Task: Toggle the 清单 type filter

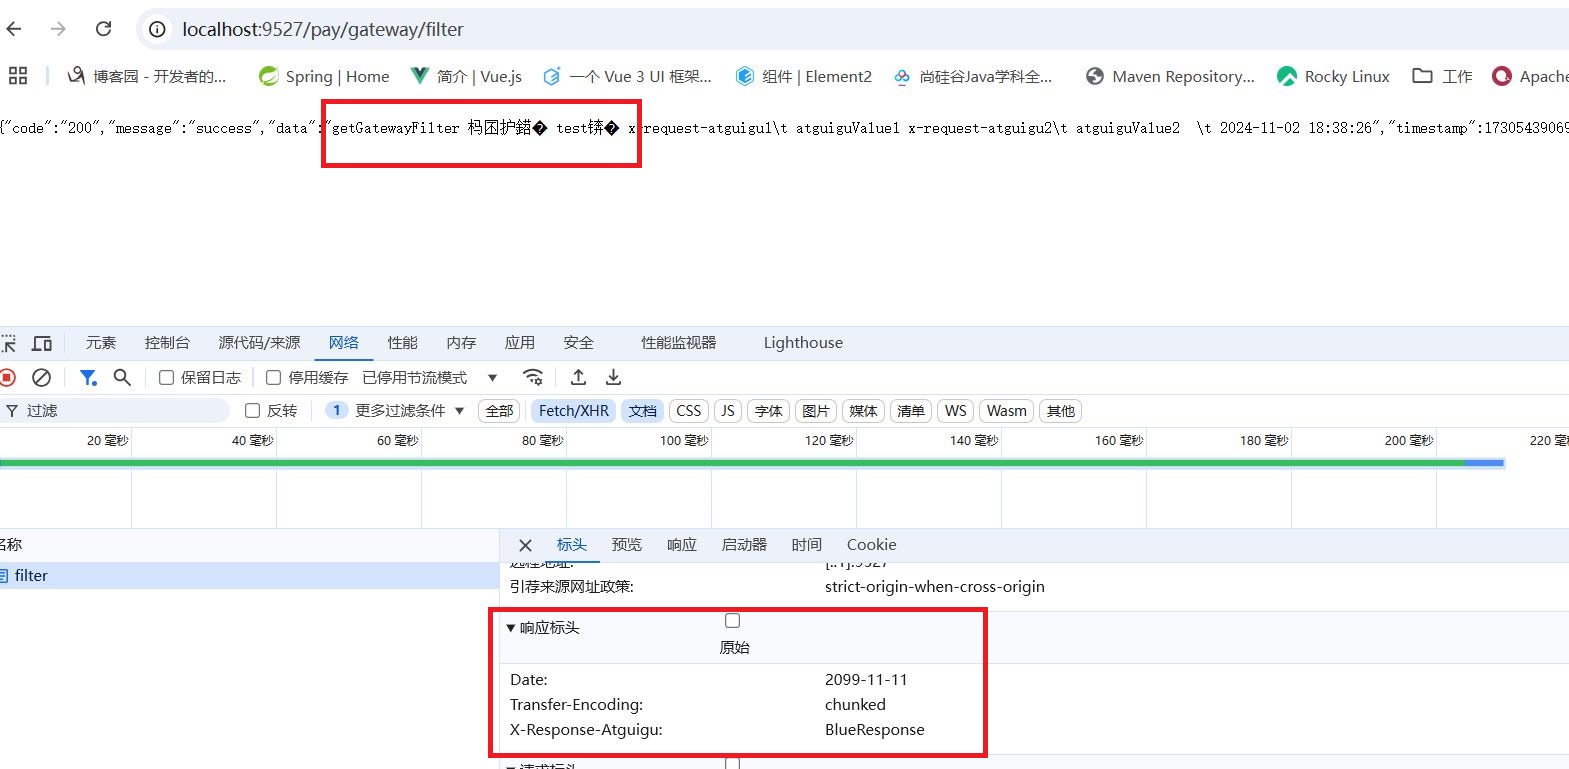Action: 911,411
